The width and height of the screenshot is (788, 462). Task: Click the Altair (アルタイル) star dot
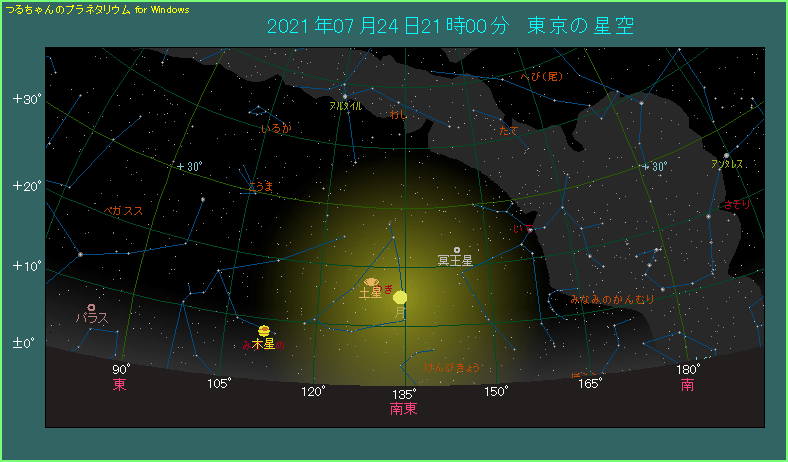click(x=344, y=97)
